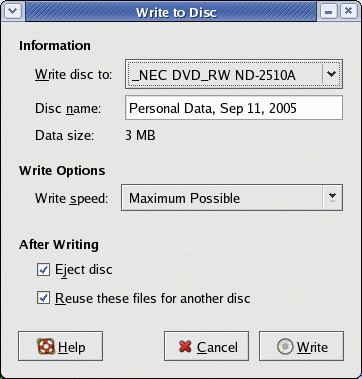362x379 pixels.
Task: Click the Maximum Possible speed selector
Action: pos(232,198)
